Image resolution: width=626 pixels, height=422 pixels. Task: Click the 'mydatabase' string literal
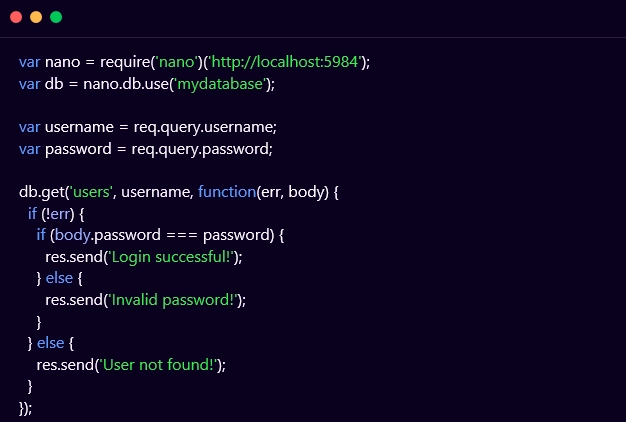[221, 84]
